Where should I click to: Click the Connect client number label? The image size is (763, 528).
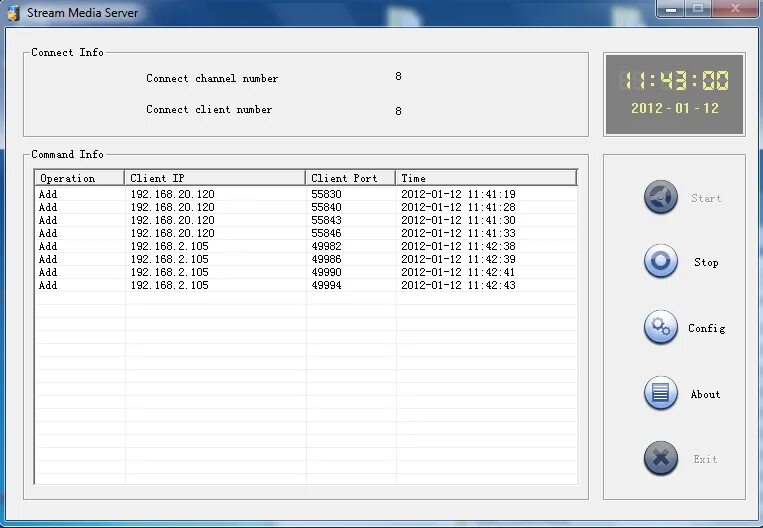pos(209,109)
